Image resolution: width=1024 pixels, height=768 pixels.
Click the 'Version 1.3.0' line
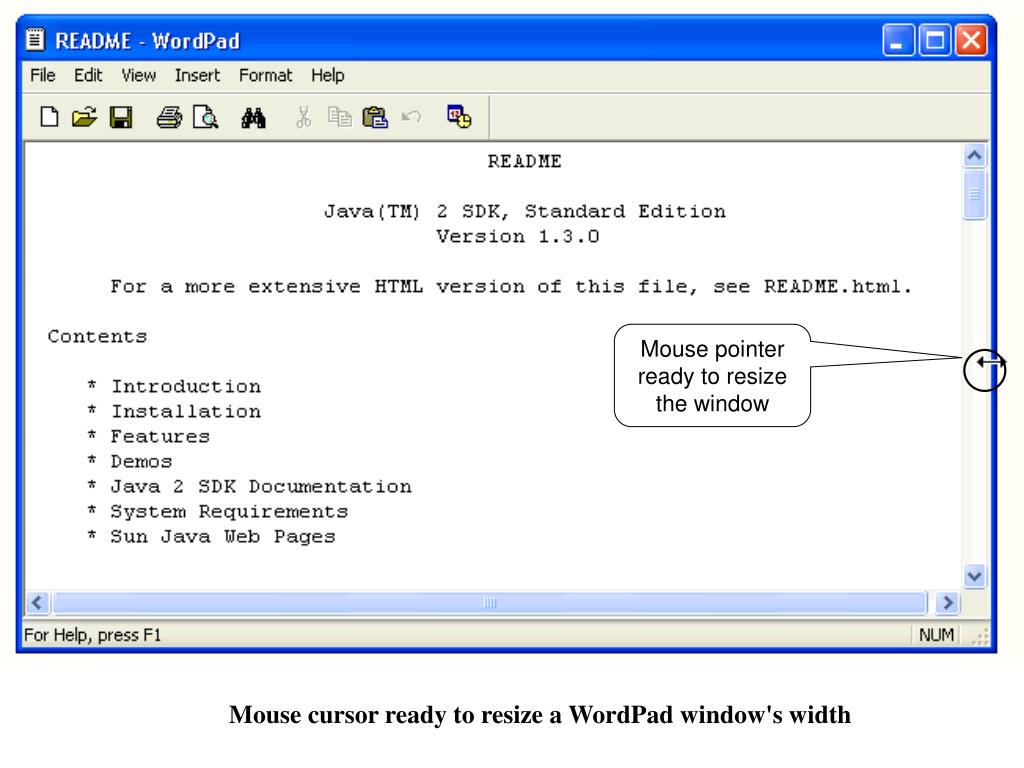click(x=518, y=236)
